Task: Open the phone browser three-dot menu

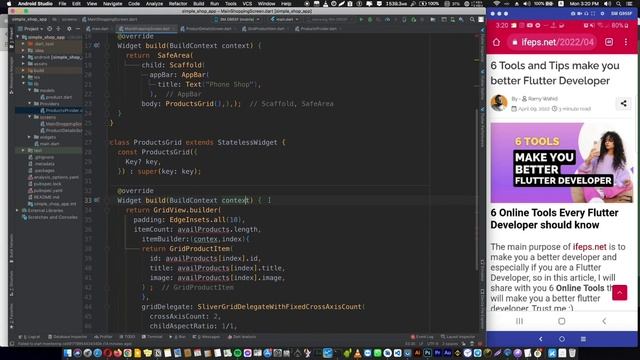Action: click(626, 42)
